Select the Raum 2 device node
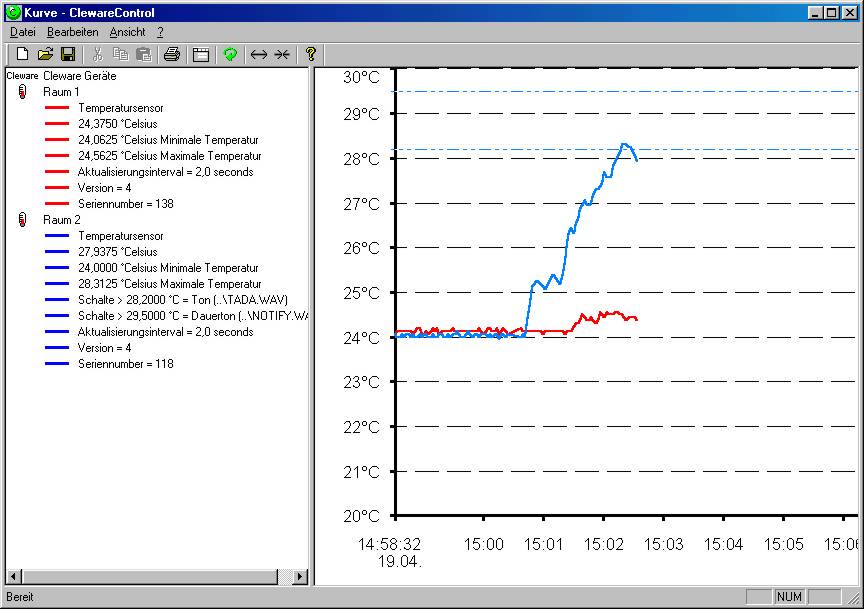Image resolution: width=864 pixels, height=609 pixels. (62, 220)
